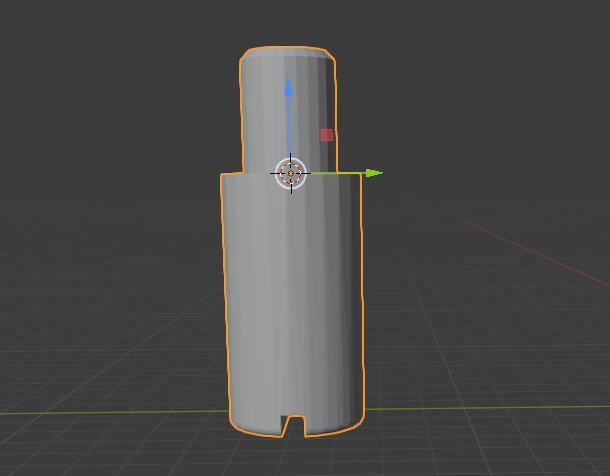The image size is (610, 476).
Task: Click the blue Z-axis gizmo arrow
Action: [x=289, y=87]
